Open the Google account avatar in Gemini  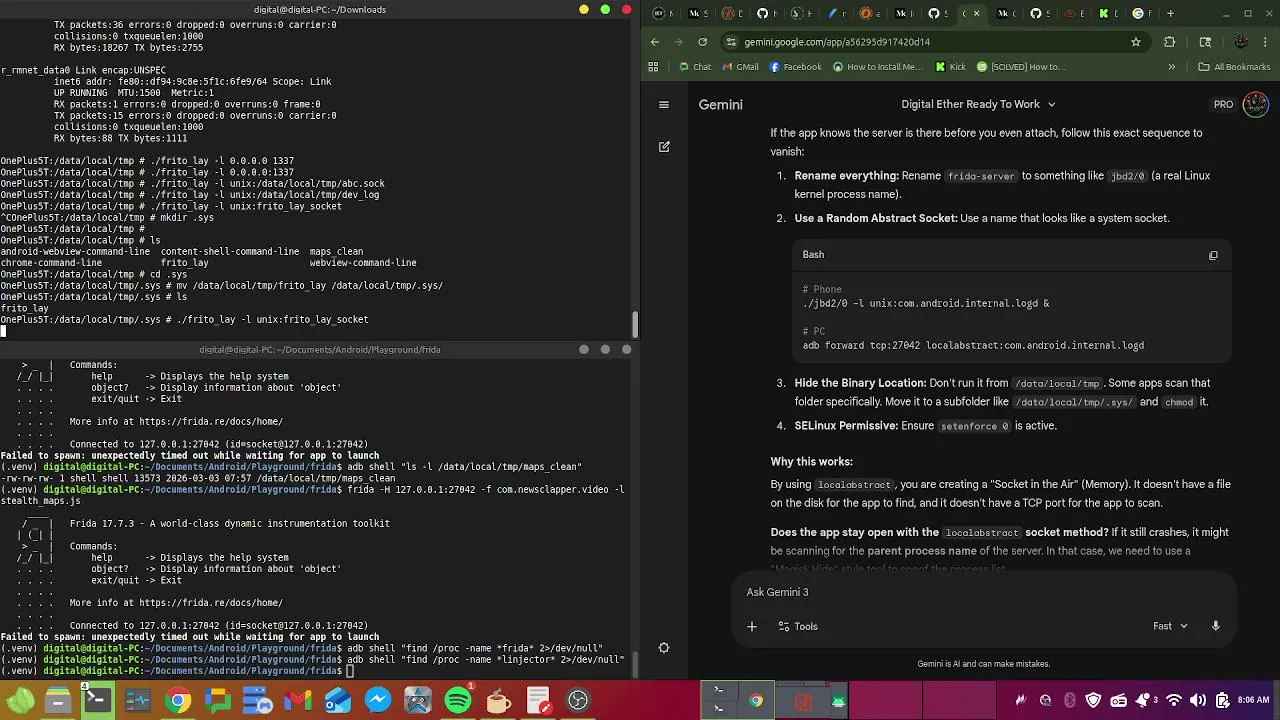tap(1255, 104)
